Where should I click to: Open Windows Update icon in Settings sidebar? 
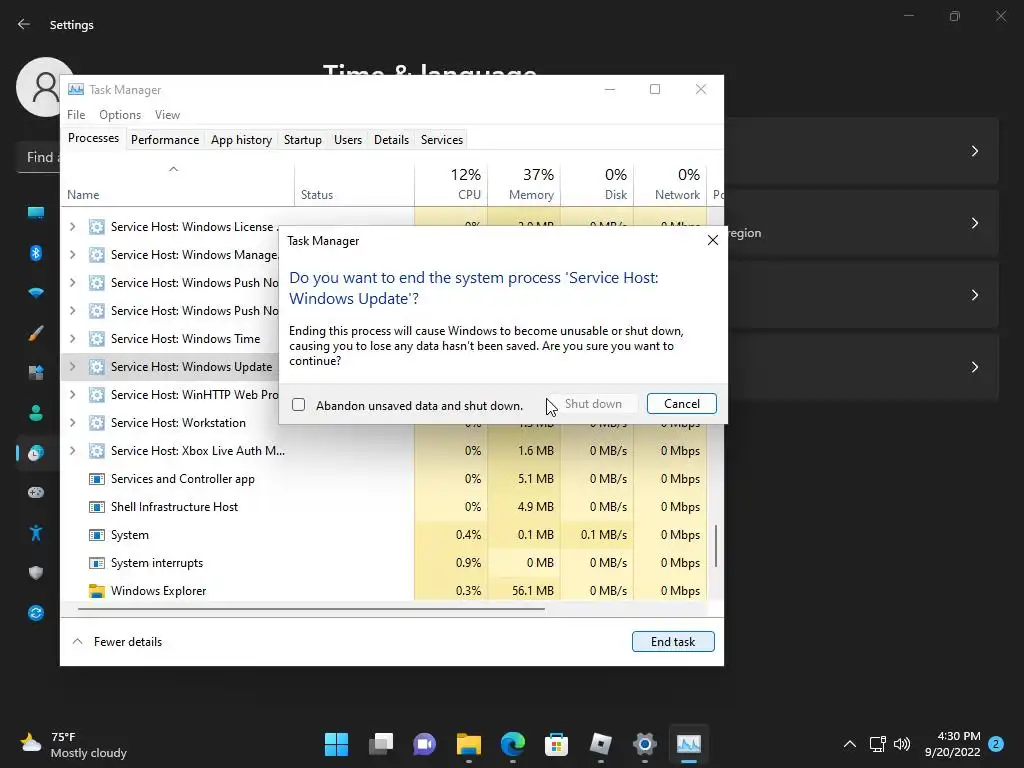pyautogui.click(x=36, y=613)
